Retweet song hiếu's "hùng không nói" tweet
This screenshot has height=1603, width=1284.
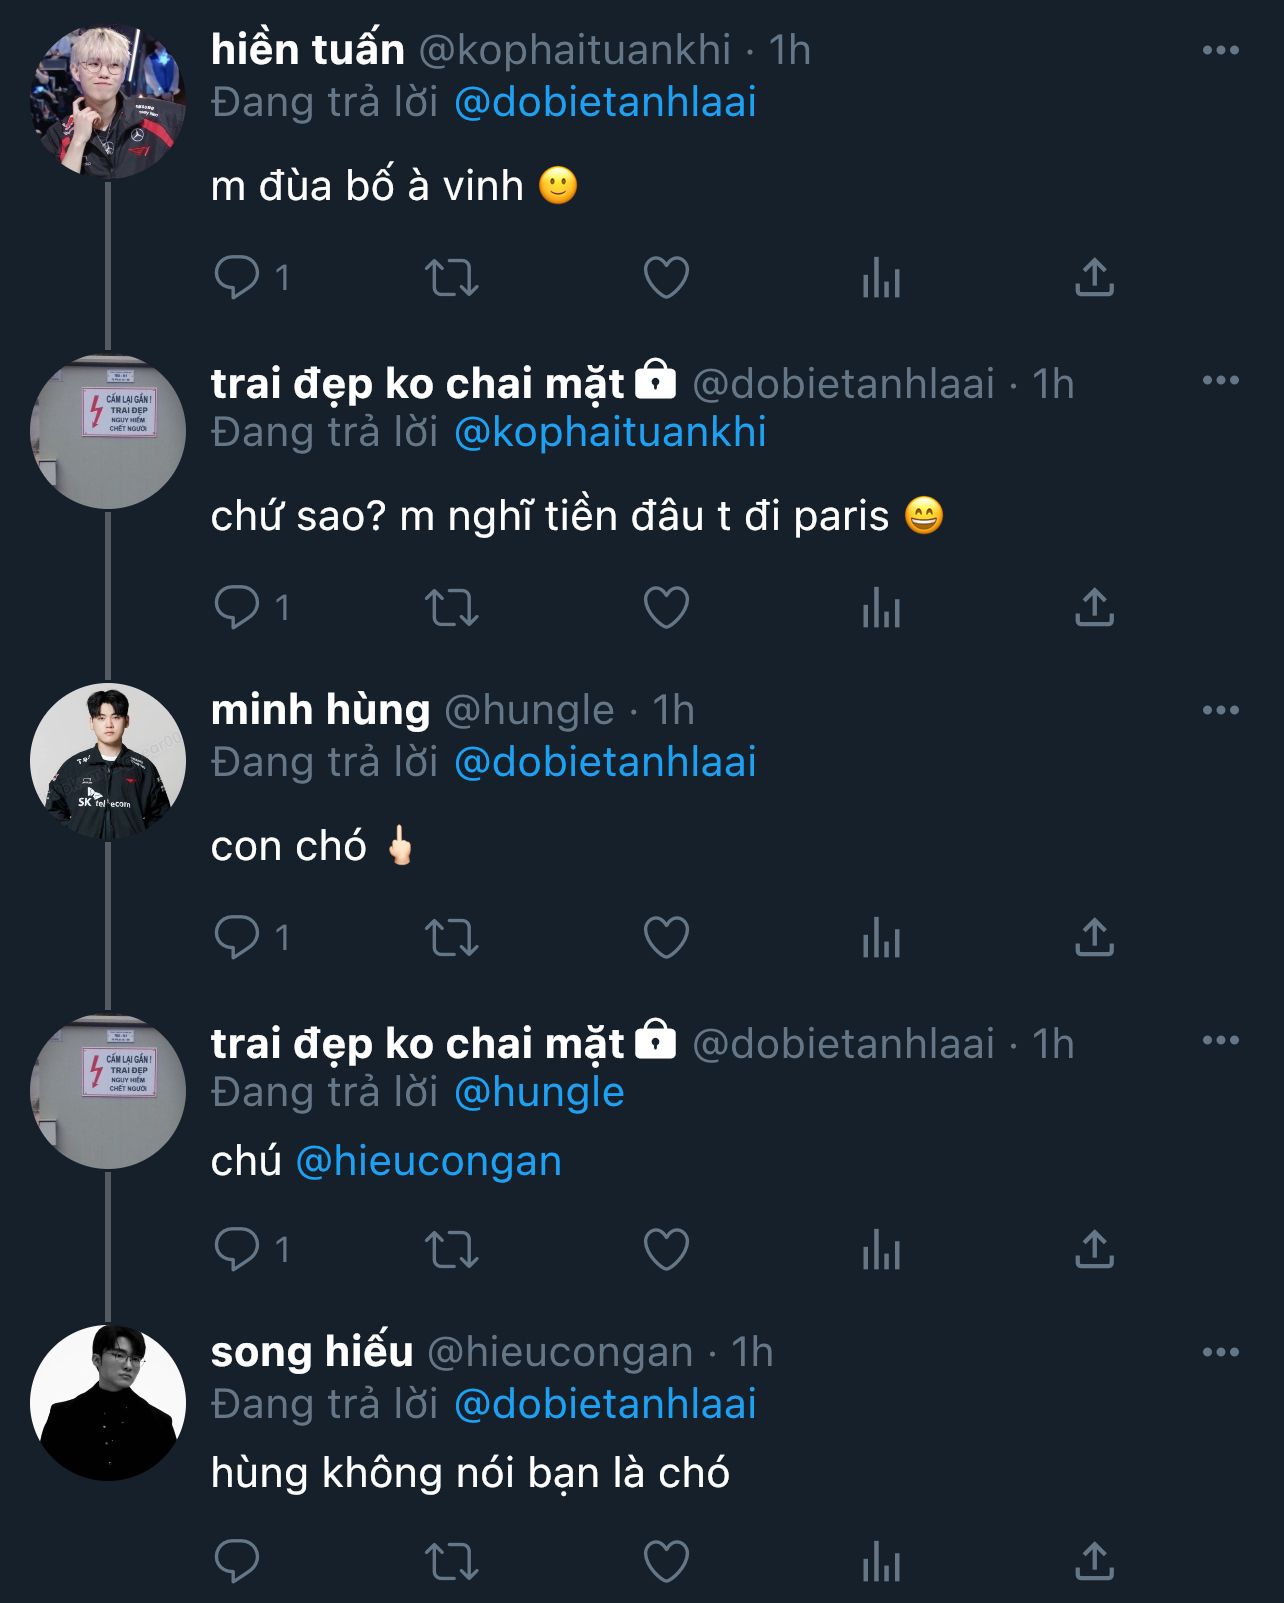[x=452, y=1561]
